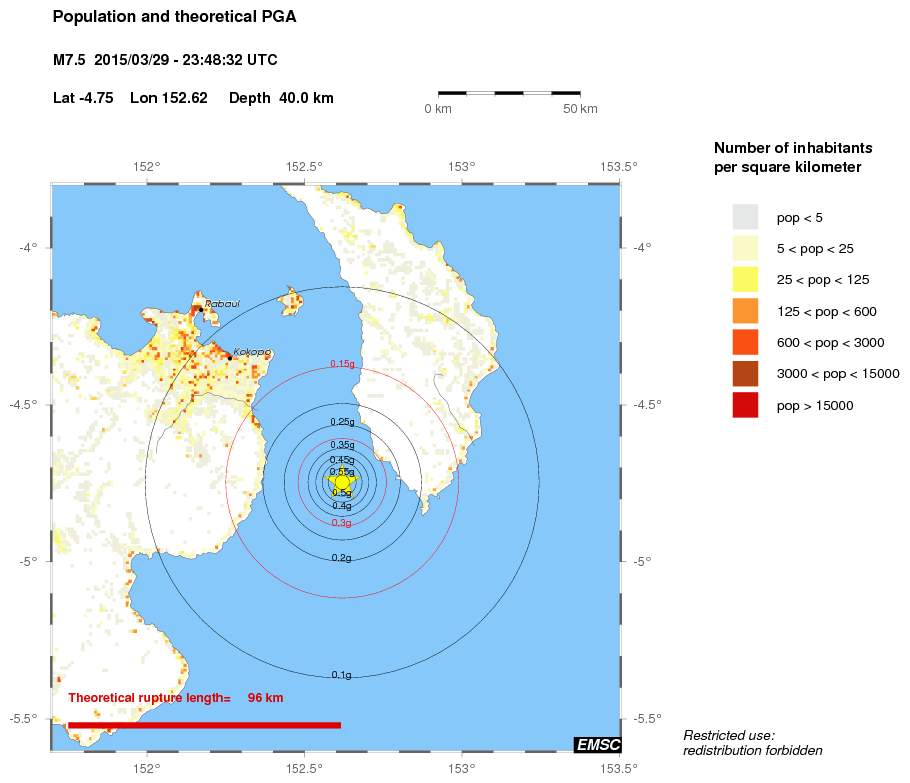
Task: Pick the red pop > 15000 legend swatch
Action: point(745,405)
